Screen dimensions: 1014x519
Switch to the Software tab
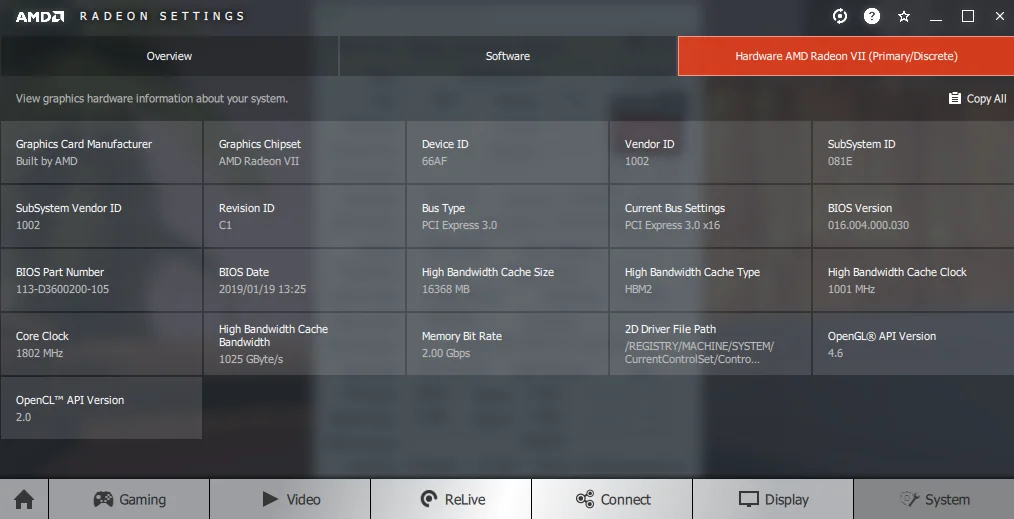(508, 56)
